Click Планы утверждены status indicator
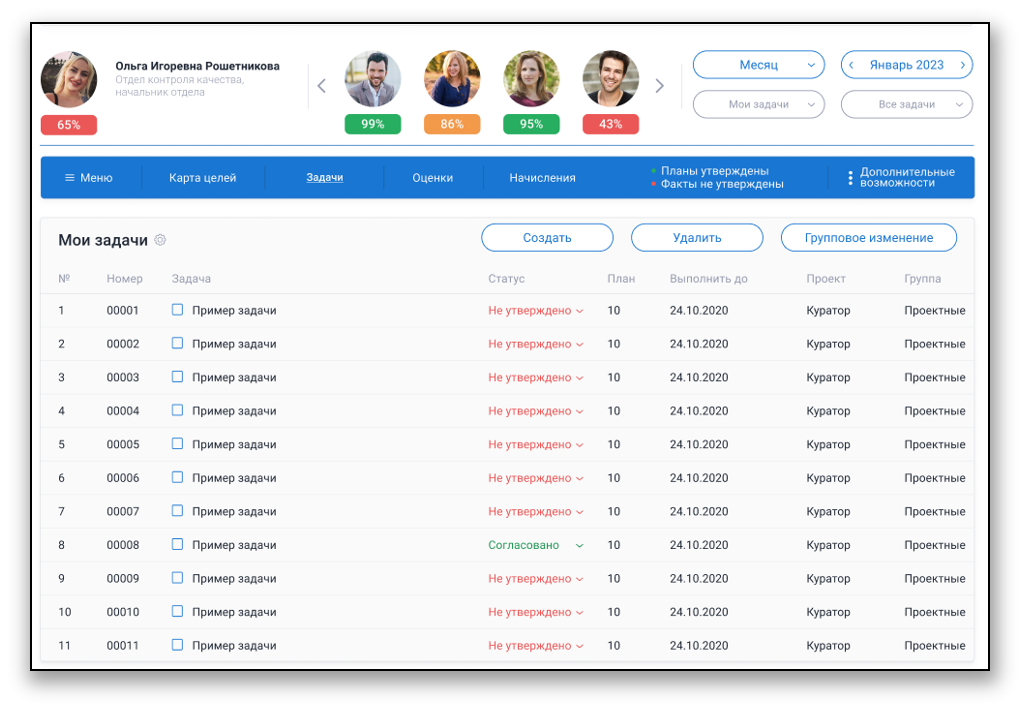This screenshot has width=1025, height=711. click(710, 171)
